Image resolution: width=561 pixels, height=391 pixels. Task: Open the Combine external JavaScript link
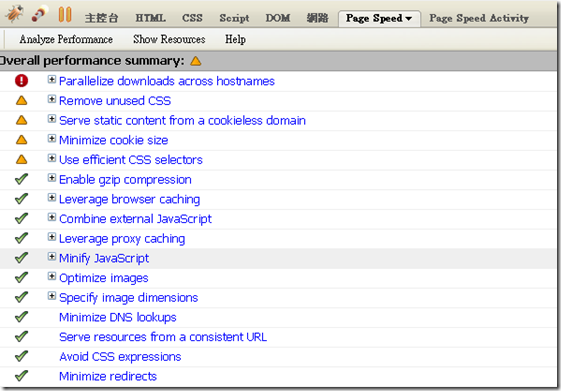[135, 219]
